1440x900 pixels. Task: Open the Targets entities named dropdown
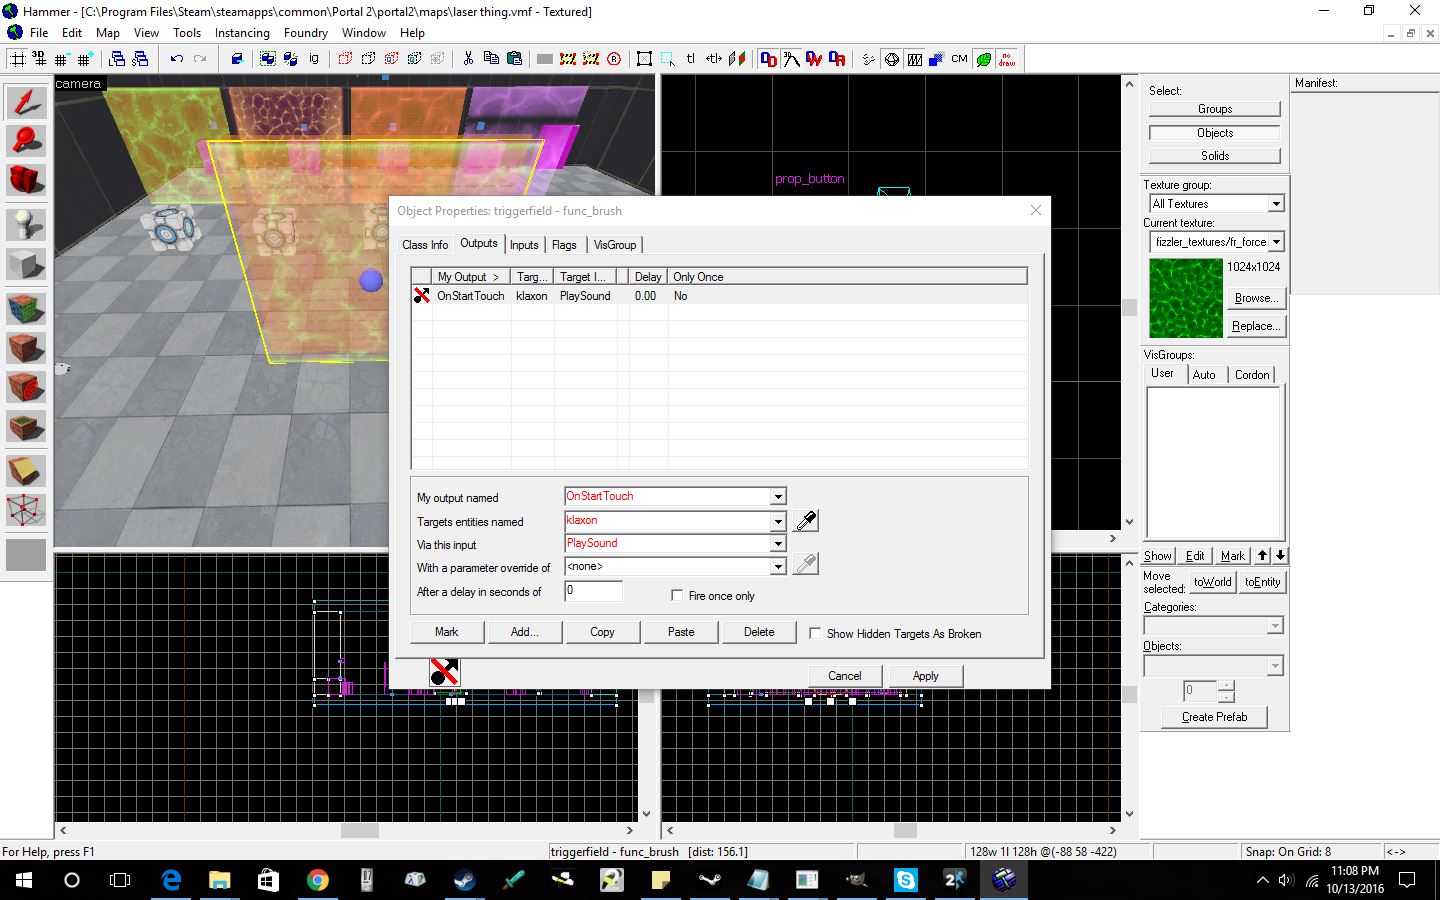[x=778, y=521]
